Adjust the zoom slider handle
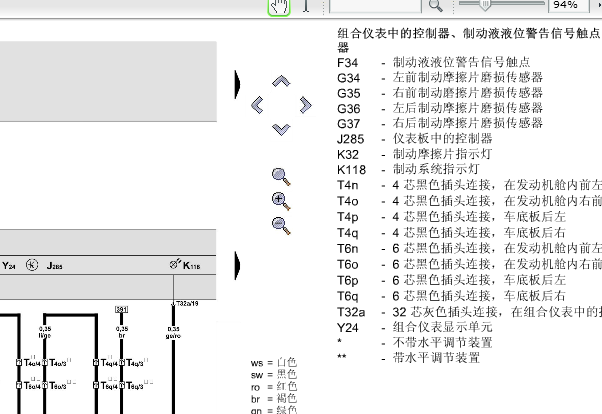This screenshot has height=414, width=602. pos(485,5)
